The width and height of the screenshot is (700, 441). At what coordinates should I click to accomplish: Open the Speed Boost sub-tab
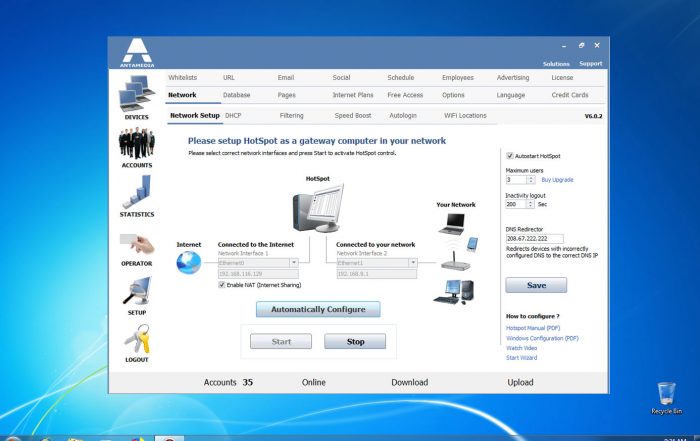click(353, 115)
